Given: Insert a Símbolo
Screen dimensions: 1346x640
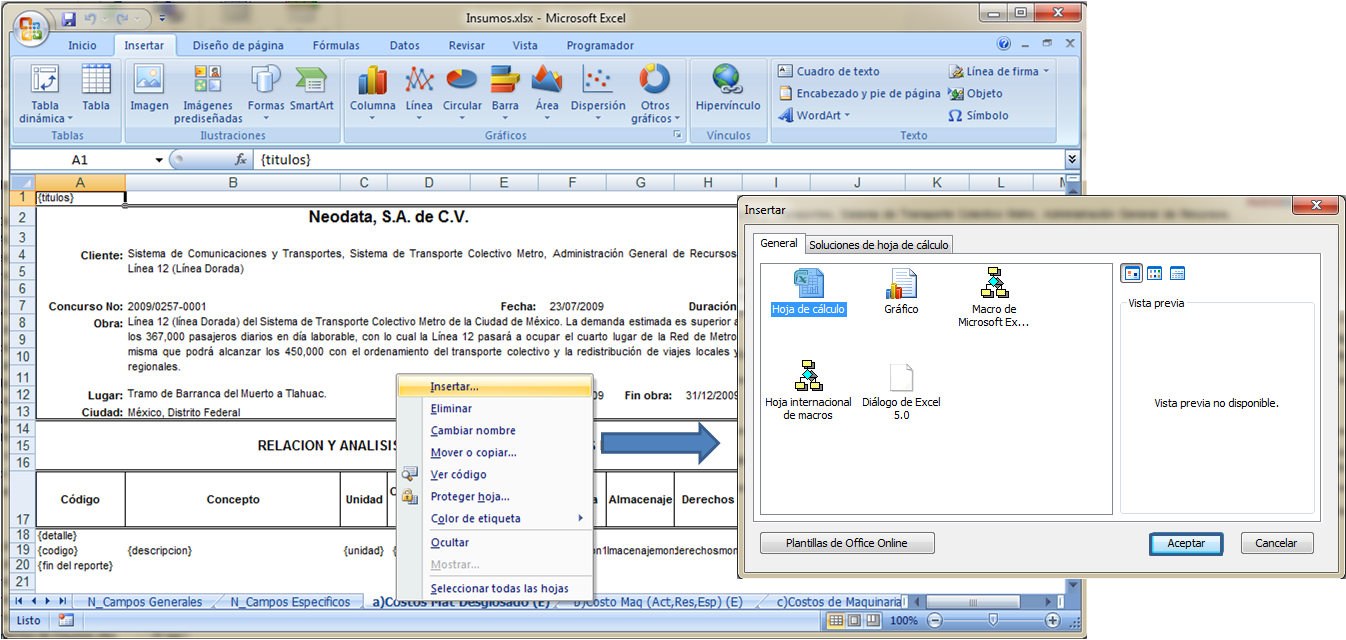Looking at the screenshot, I should click(x=978, y=116).
